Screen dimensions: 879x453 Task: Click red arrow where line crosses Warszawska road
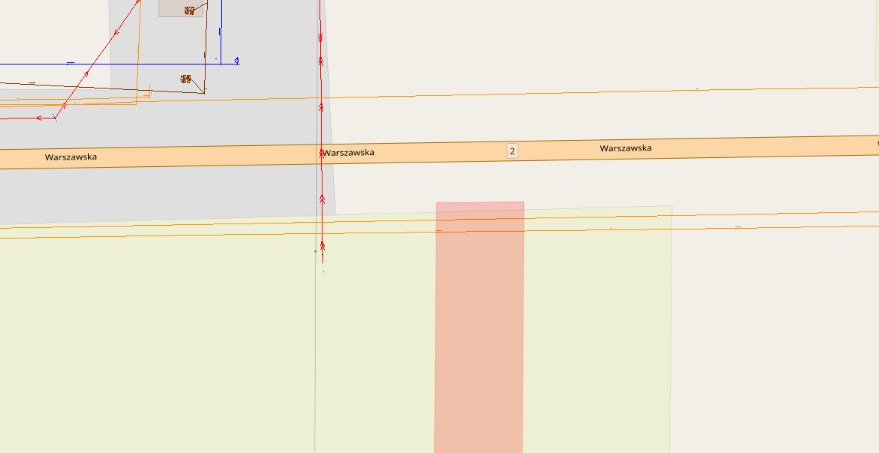tap(321, 153)
